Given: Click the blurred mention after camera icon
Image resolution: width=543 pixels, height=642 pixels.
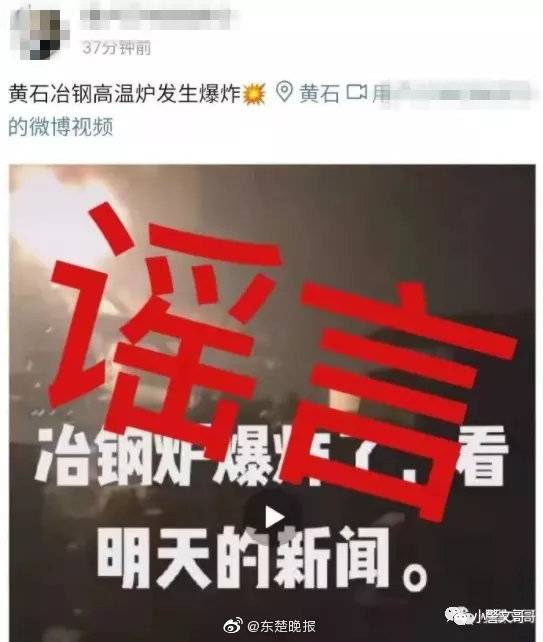Looking at the screenshot, I should pos(450,93).
